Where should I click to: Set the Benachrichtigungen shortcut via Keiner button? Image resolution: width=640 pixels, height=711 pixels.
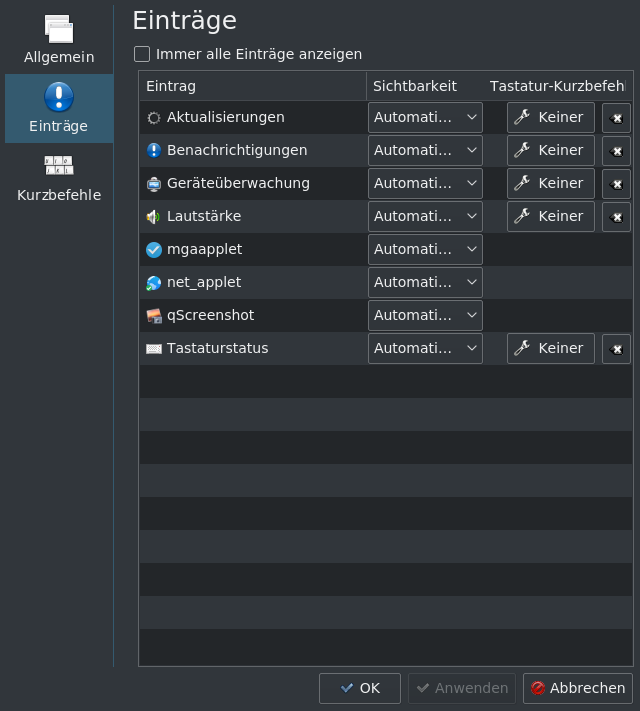pos(551,151)
